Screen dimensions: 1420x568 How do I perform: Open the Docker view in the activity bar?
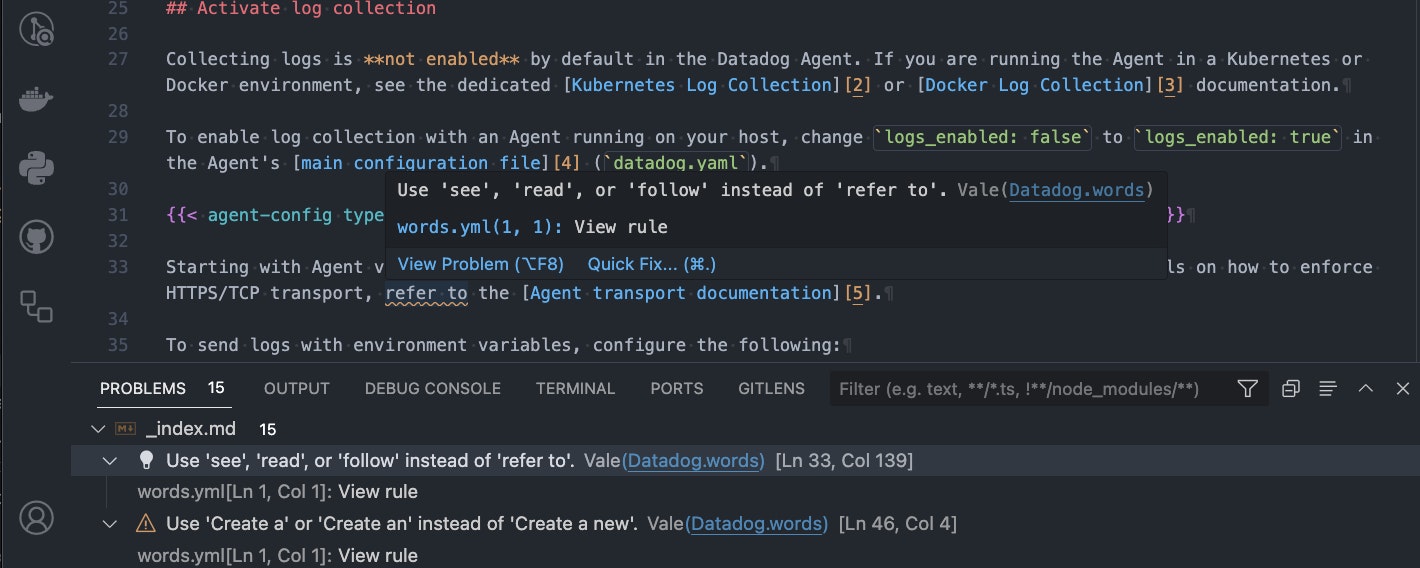pos(37,100)
